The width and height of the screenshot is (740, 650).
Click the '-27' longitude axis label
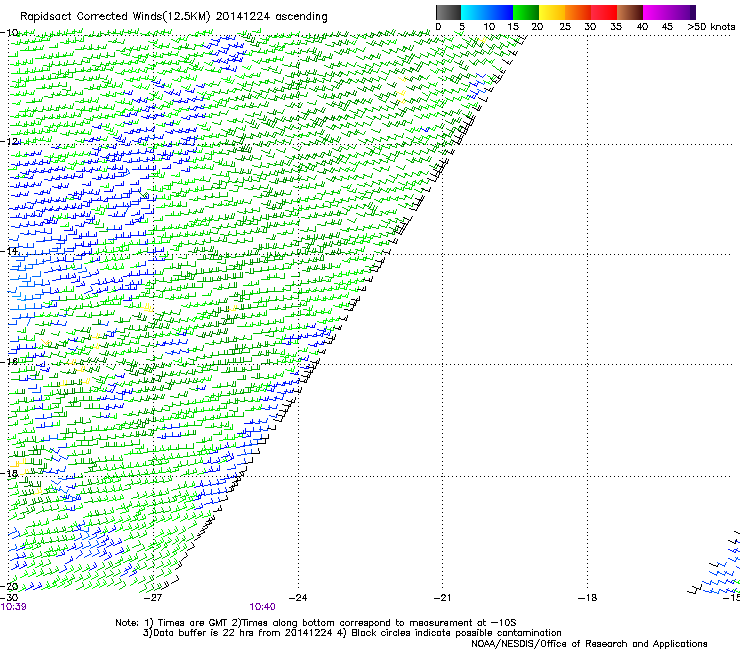tap(153, 598)
